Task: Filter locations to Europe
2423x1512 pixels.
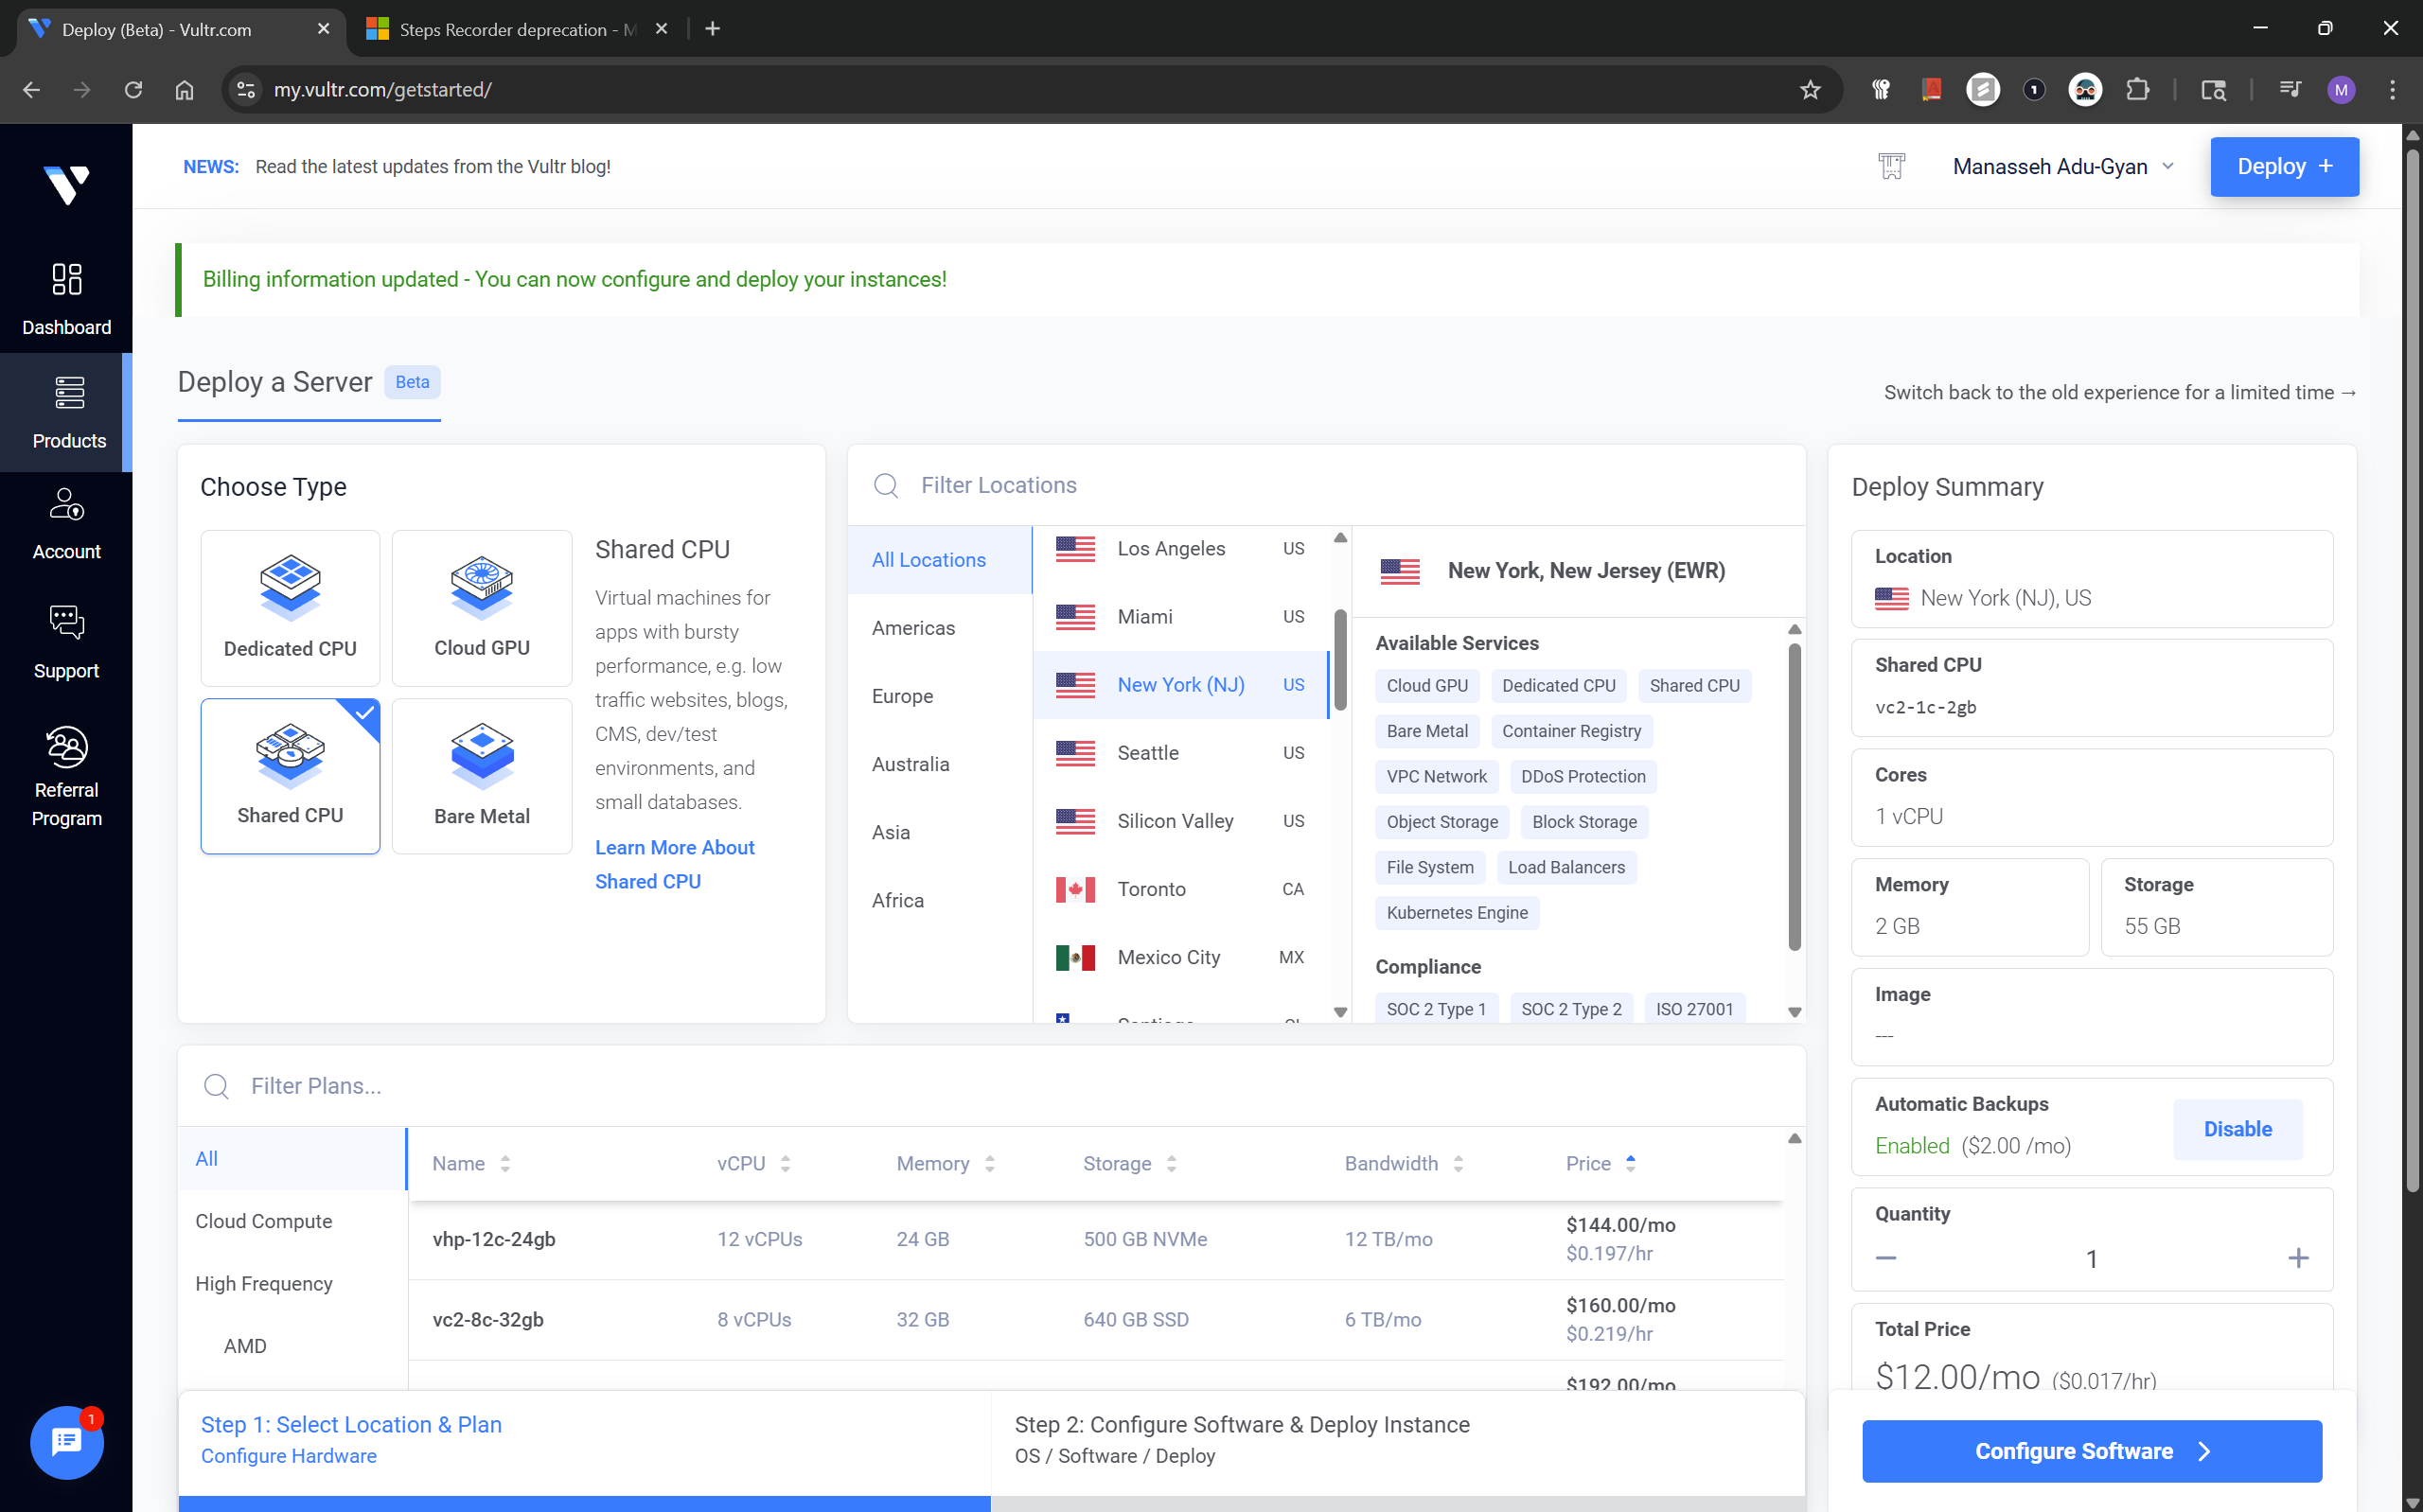Action: 939,696
